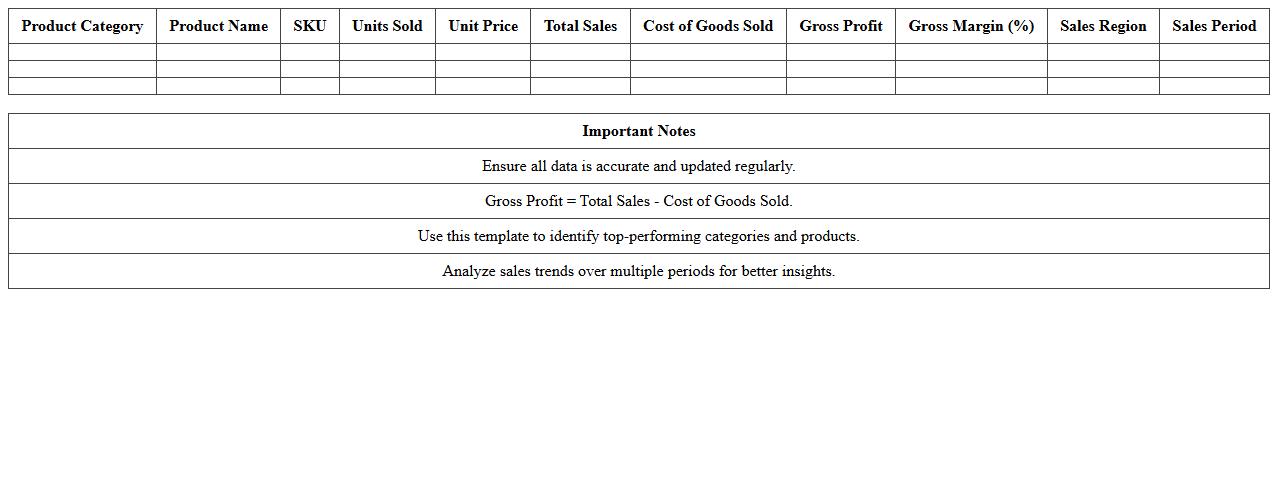Click the Unit Price column header
This screenshot has width=1278, height=501.
click(x=483, y=26)
